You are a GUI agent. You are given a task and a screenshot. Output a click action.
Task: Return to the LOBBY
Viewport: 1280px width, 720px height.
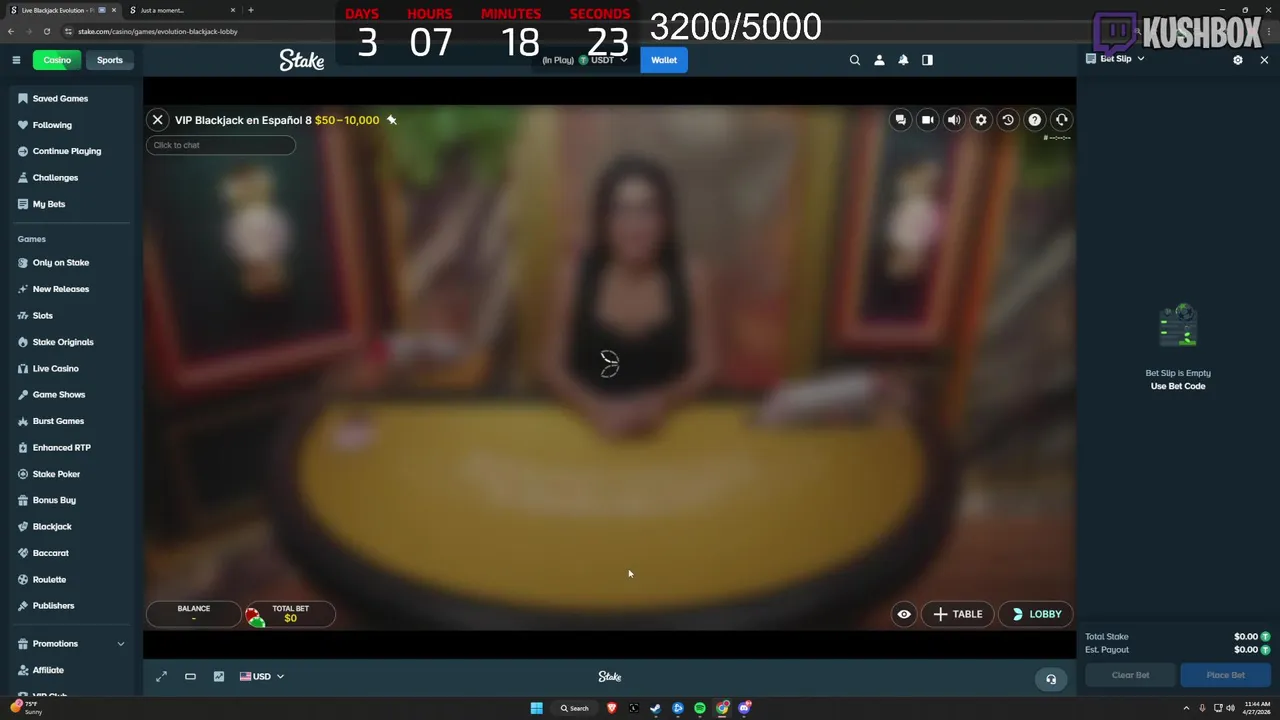click(1036, 614)
